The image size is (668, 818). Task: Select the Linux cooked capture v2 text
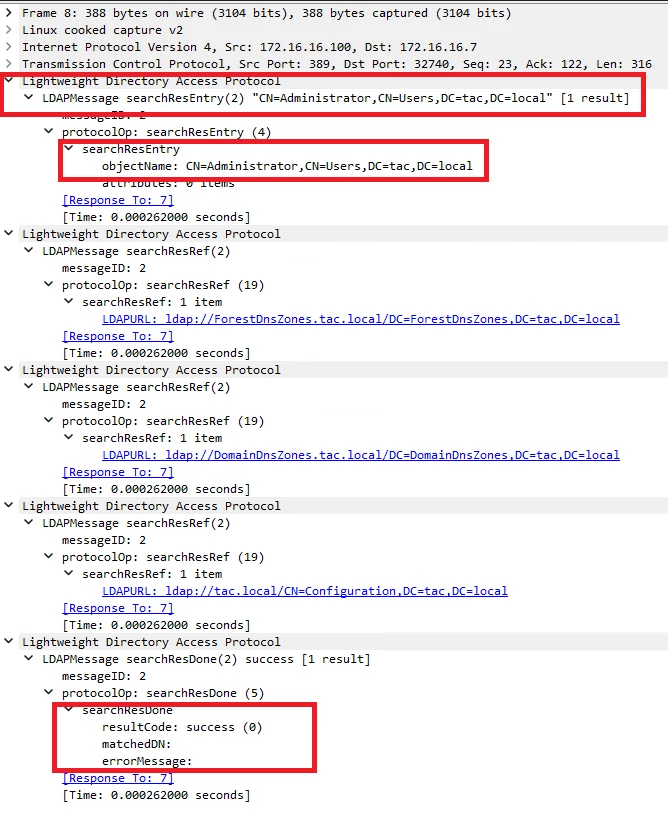102,30
